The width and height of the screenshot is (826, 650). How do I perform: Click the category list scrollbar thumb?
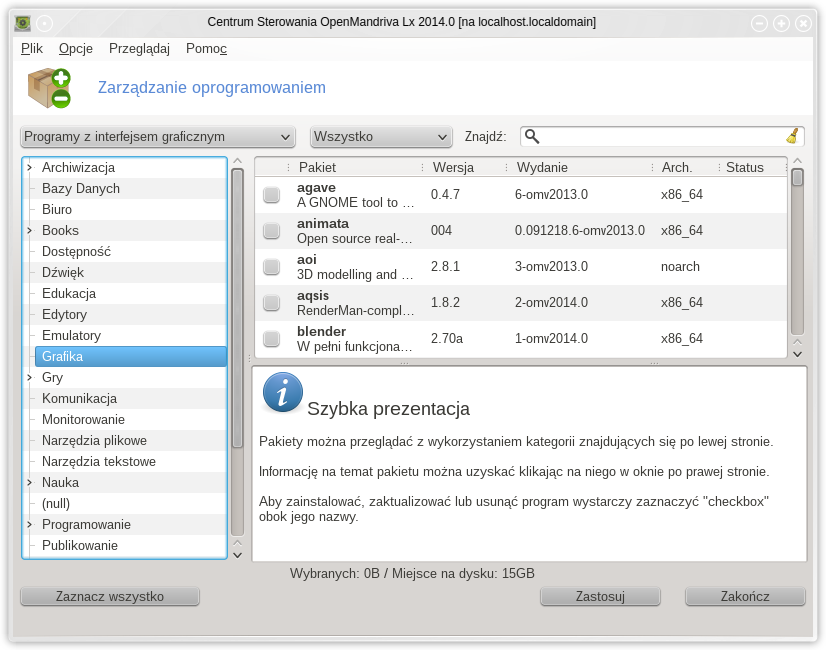click(x=238, y=308)
